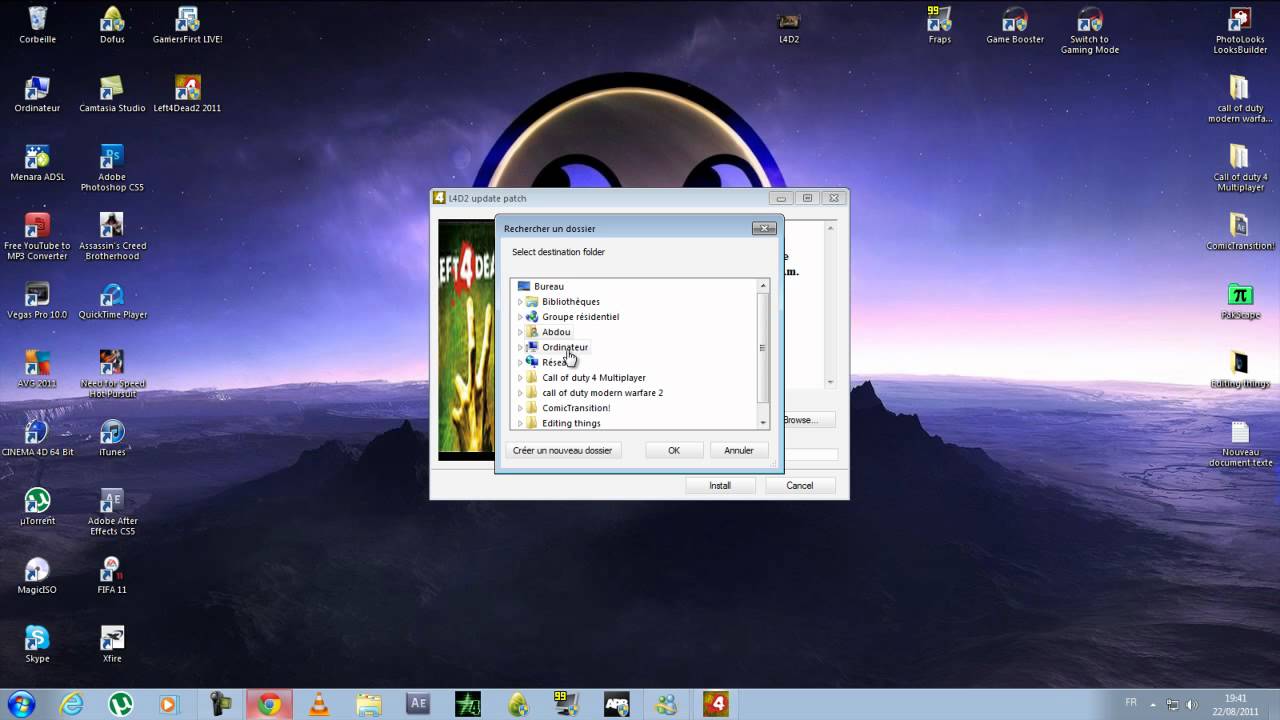This screenshot has height=720, width=1280.
Task: Expand the Groupe résidentiel node arrow
Action: pos(520,317)
